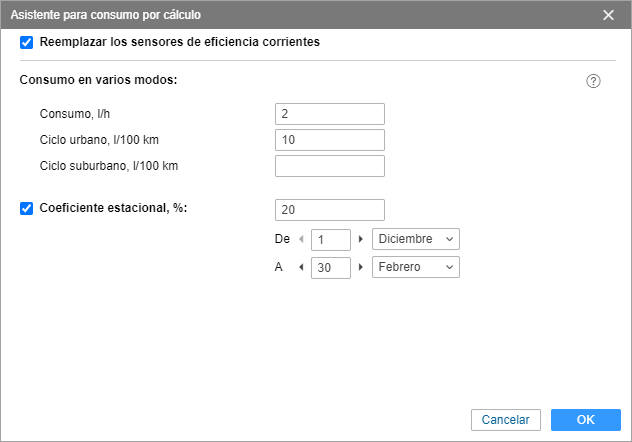The image size is (632, 442).
Task: Click the Cancelar button
Action: click(506, 420)
